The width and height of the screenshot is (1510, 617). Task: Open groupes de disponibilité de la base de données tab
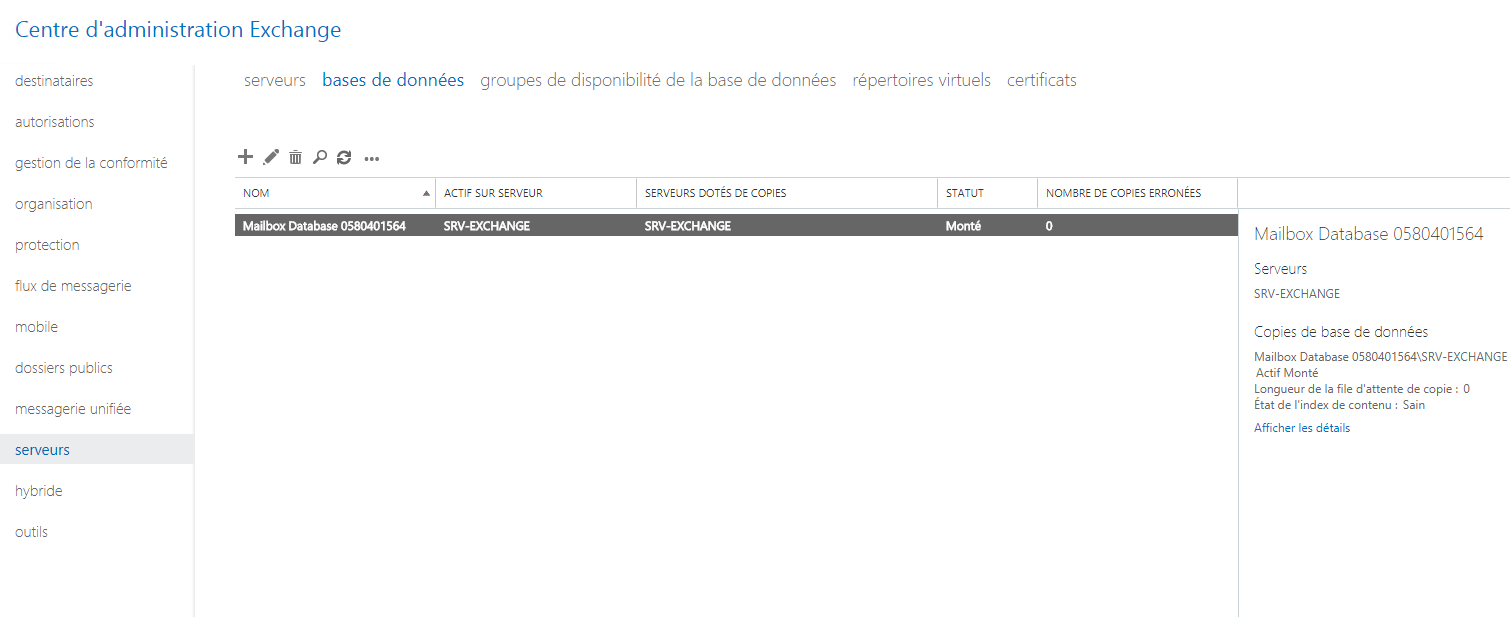[658, 80]
